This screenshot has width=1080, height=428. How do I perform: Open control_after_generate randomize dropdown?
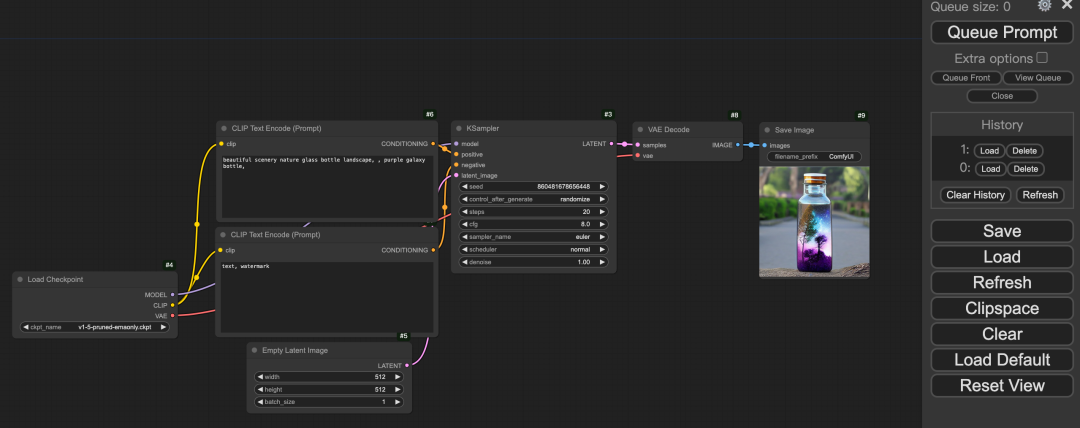(534, 199)
